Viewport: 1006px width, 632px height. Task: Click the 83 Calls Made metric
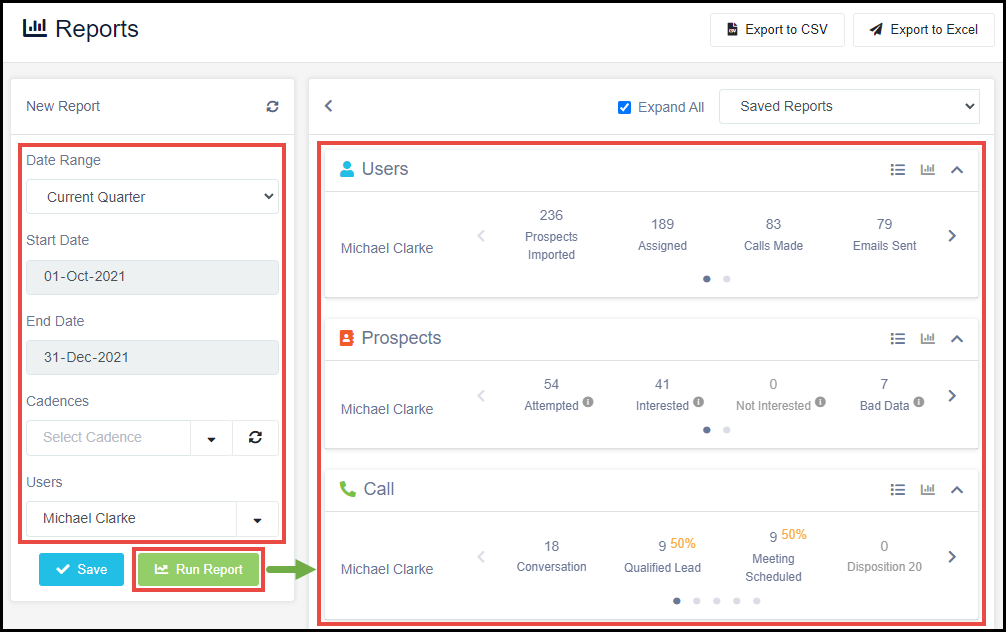click(x=773, y=235)
